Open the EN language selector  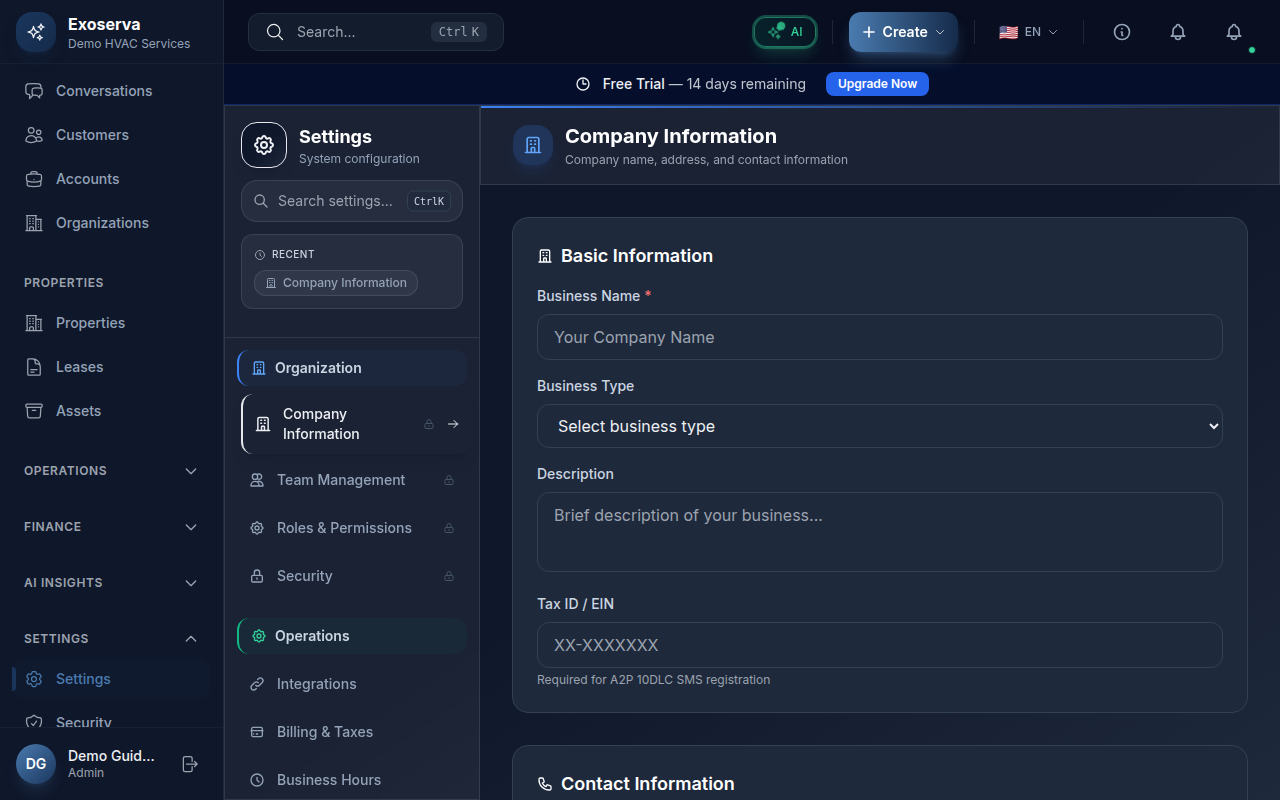1028,32
